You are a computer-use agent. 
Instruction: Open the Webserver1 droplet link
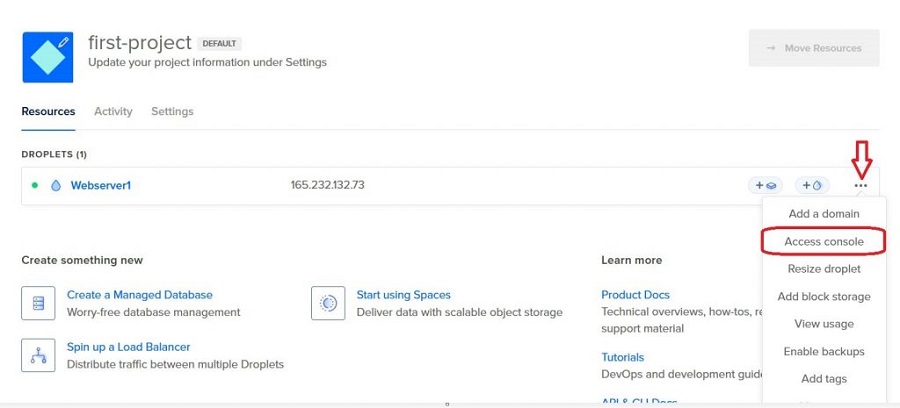(100, 185)
